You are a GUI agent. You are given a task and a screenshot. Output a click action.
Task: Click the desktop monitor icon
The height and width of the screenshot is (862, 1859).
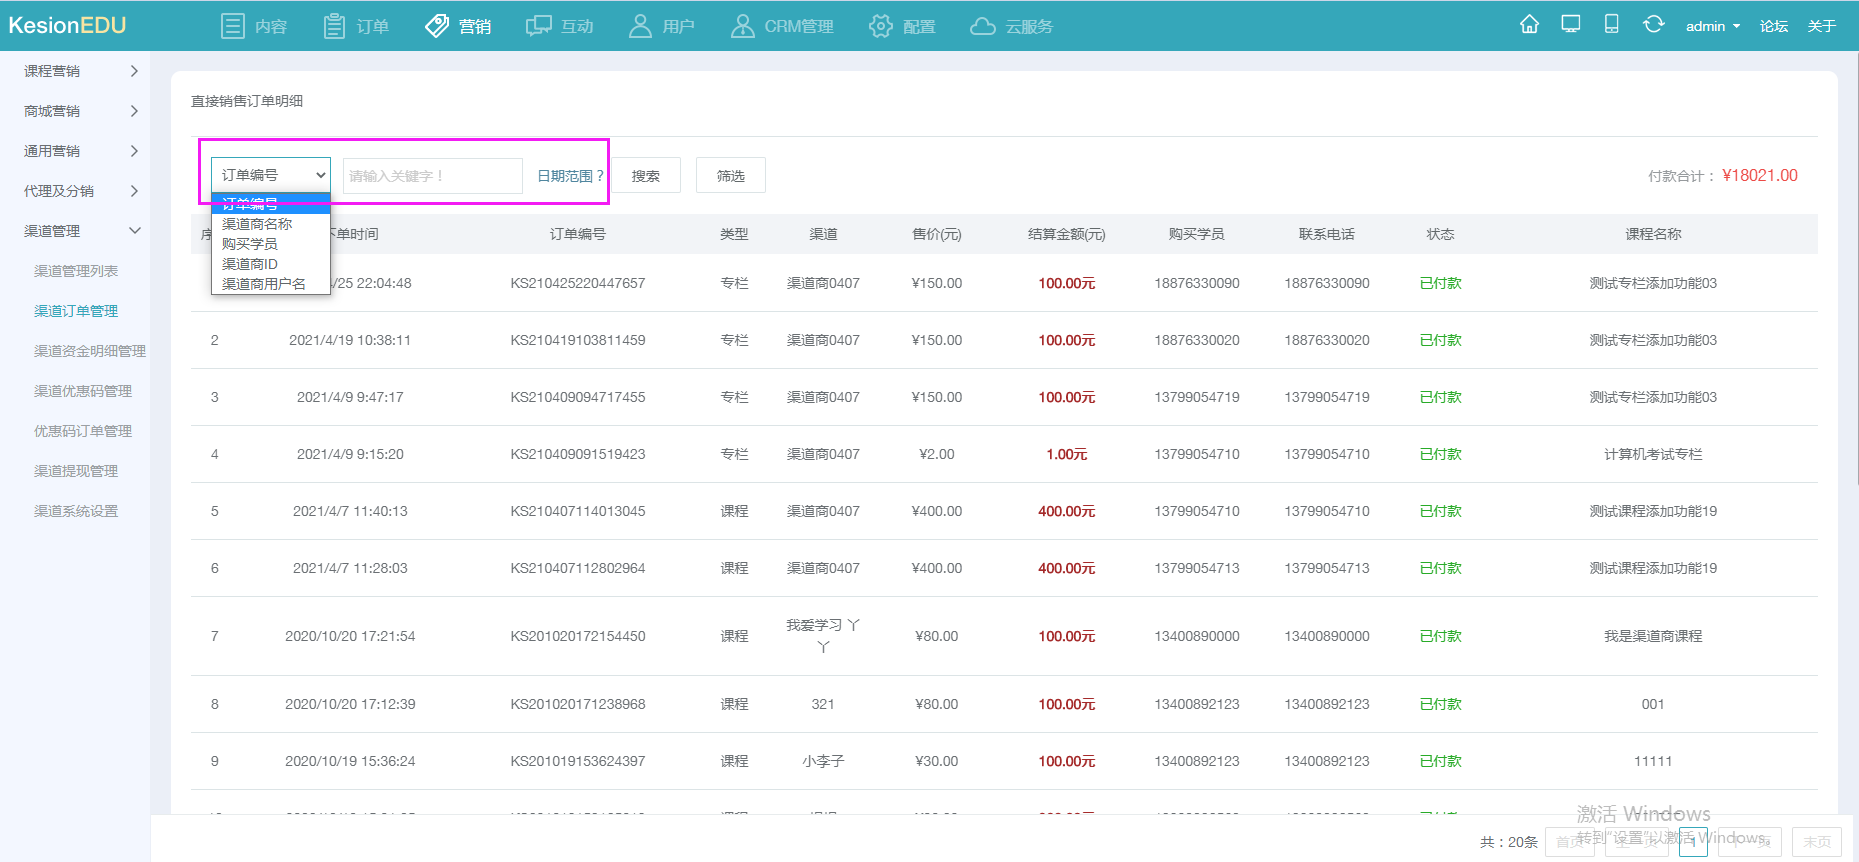1570,25
